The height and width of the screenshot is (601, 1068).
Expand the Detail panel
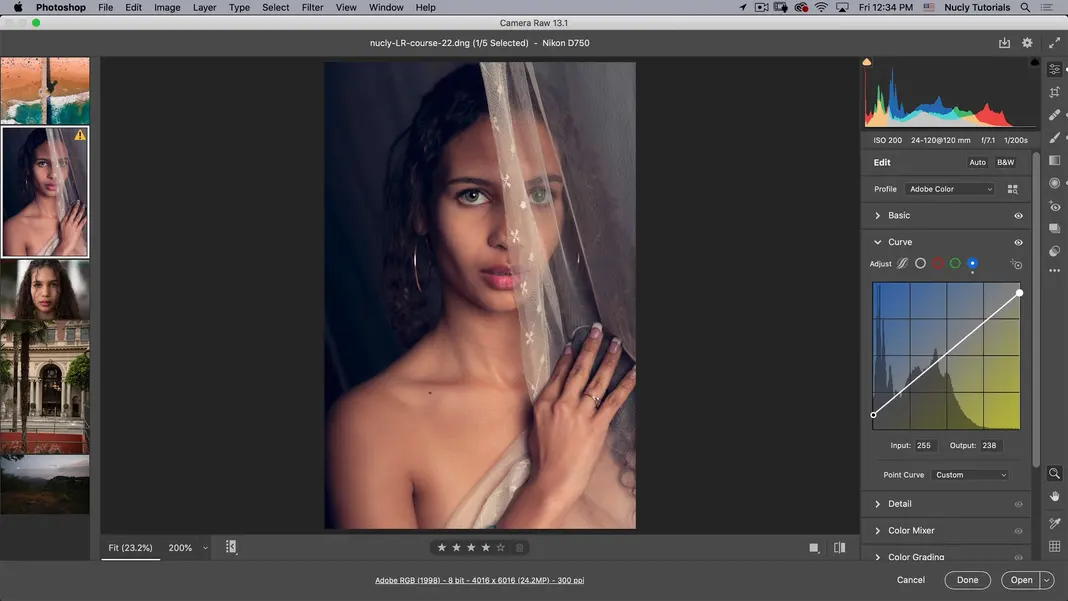[x=877, y=504]
